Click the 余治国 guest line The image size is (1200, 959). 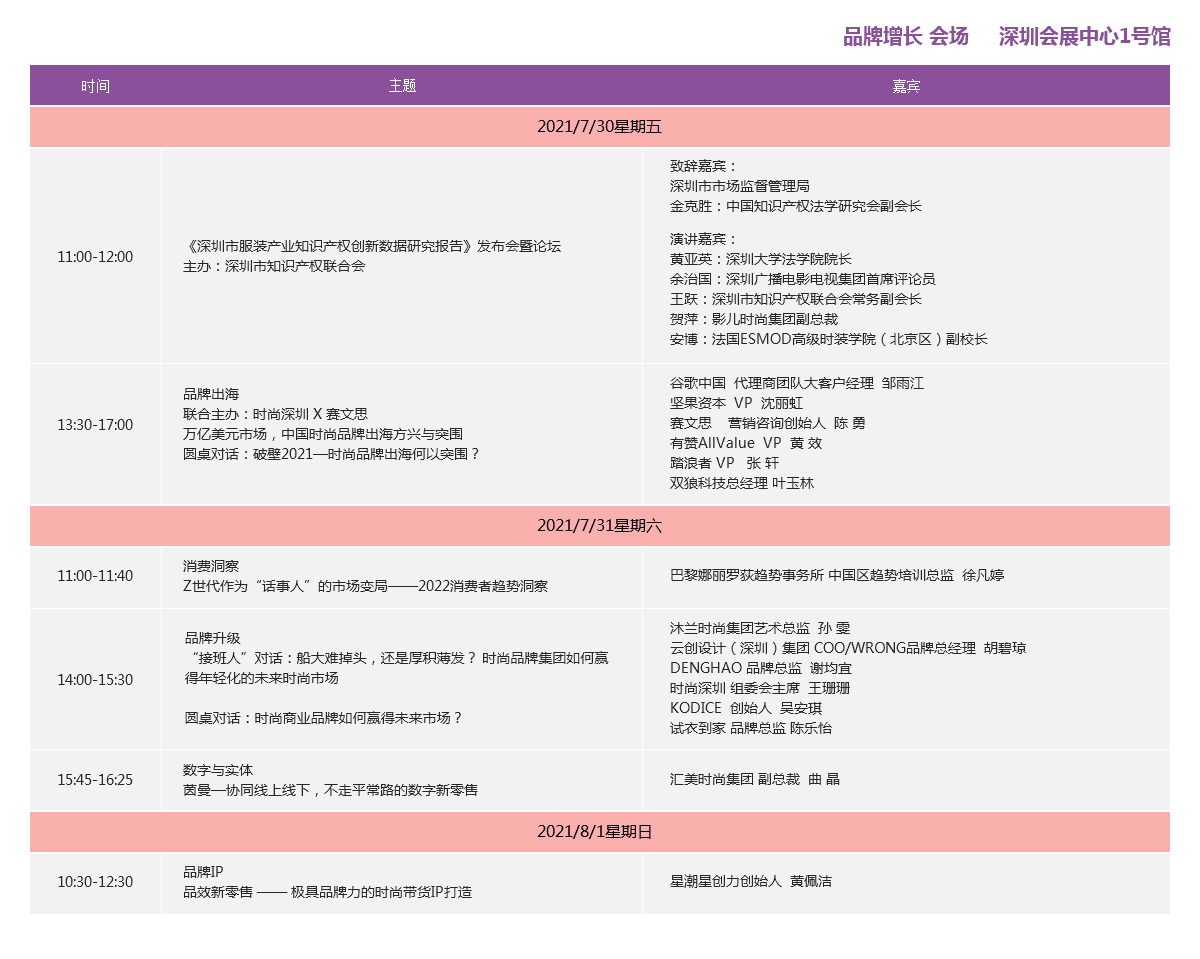point(803,279)
